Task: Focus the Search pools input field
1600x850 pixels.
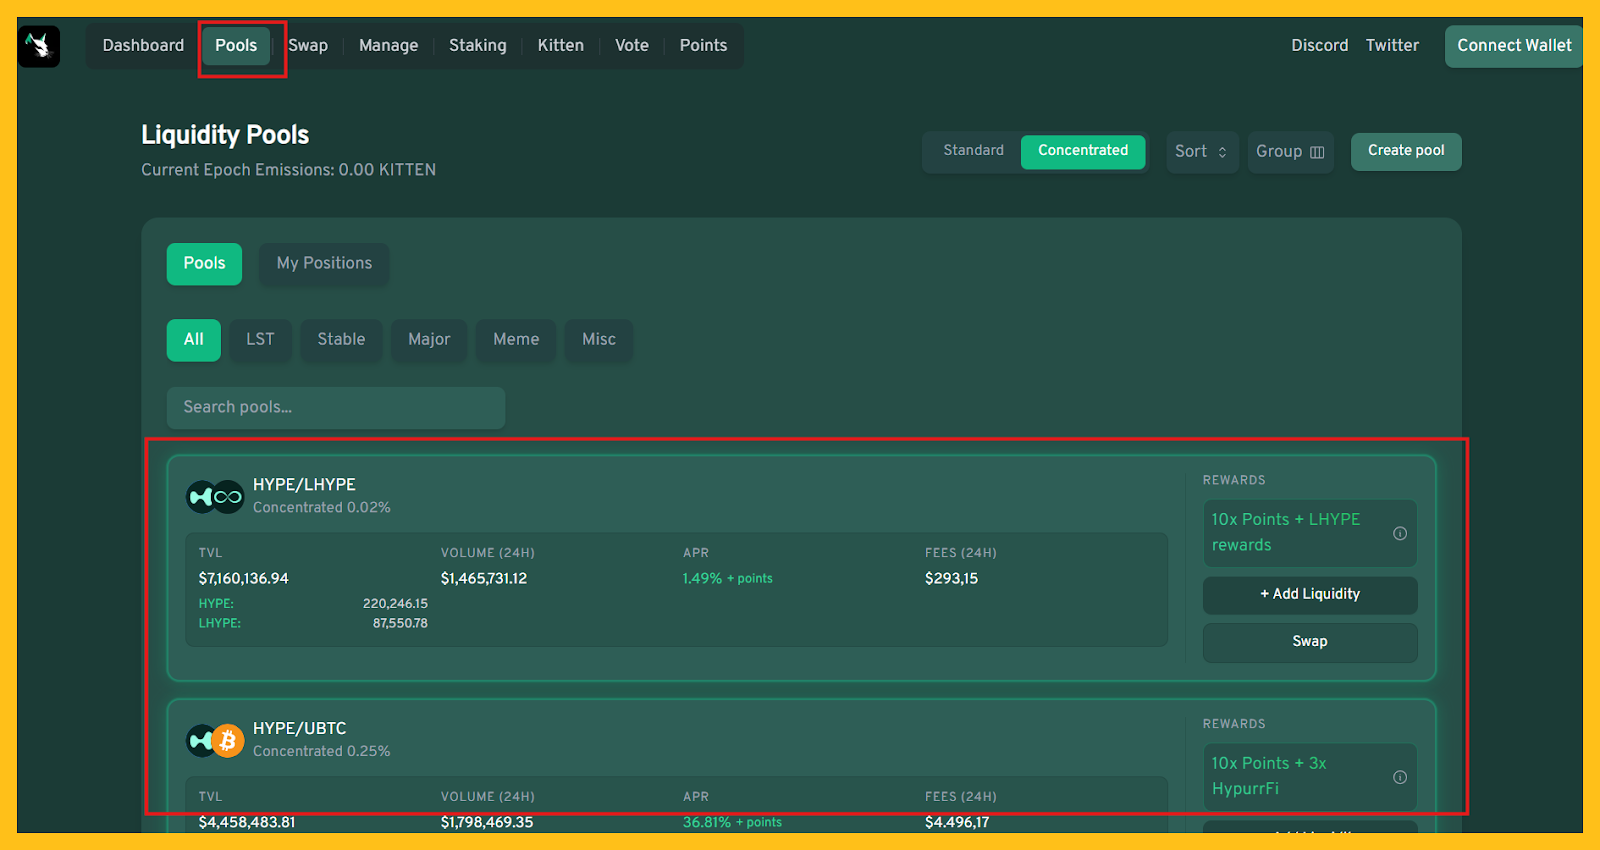Action: coord(335,408)
